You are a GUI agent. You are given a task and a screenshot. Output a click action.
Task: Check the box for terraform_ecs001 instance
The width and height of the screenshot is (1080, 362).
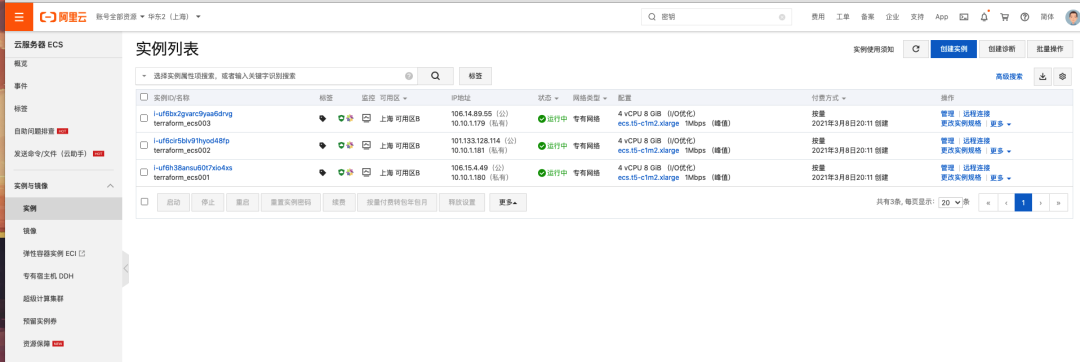144,172
